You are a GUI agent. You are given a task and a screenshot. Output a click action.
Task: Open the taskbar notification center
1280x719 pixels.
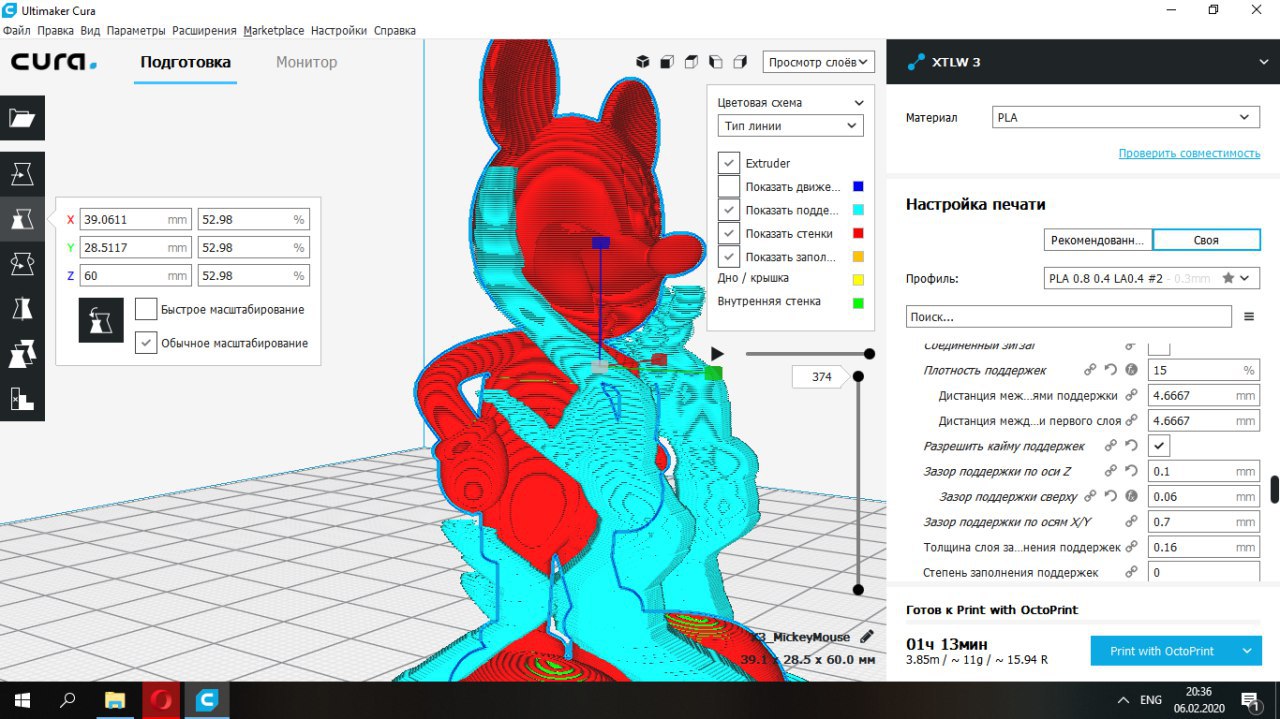(1250, 700)
